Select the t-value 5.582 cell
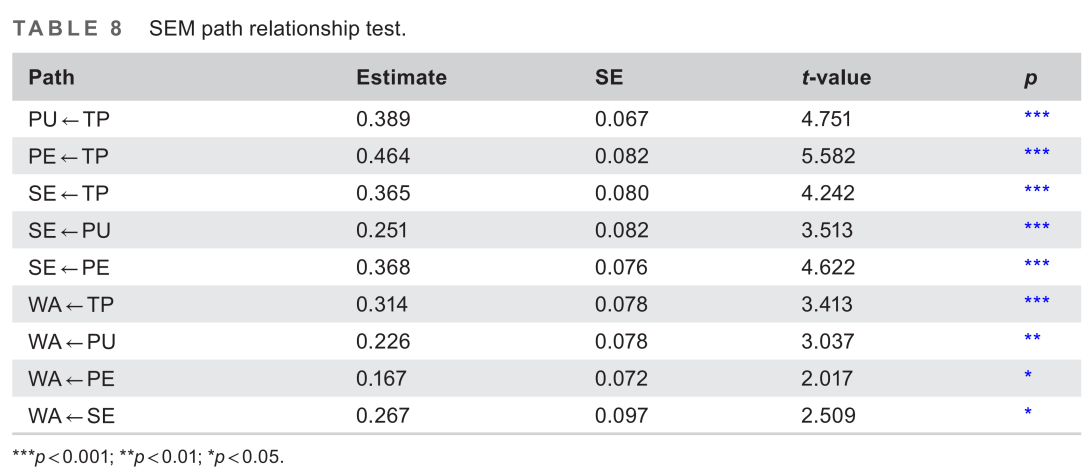 (826, 156)
